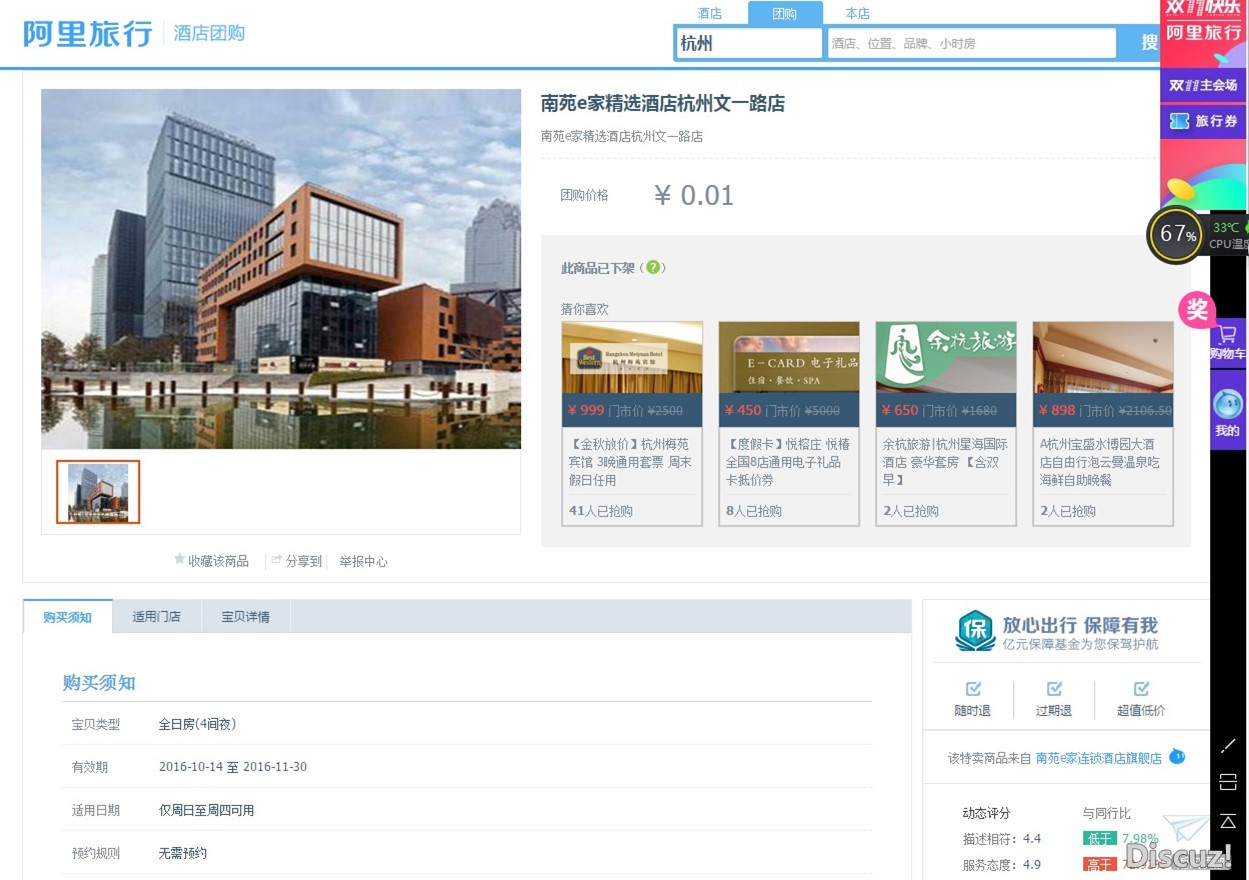
Task: Select the 团购 search tab
Action: [x=785, y=13]
